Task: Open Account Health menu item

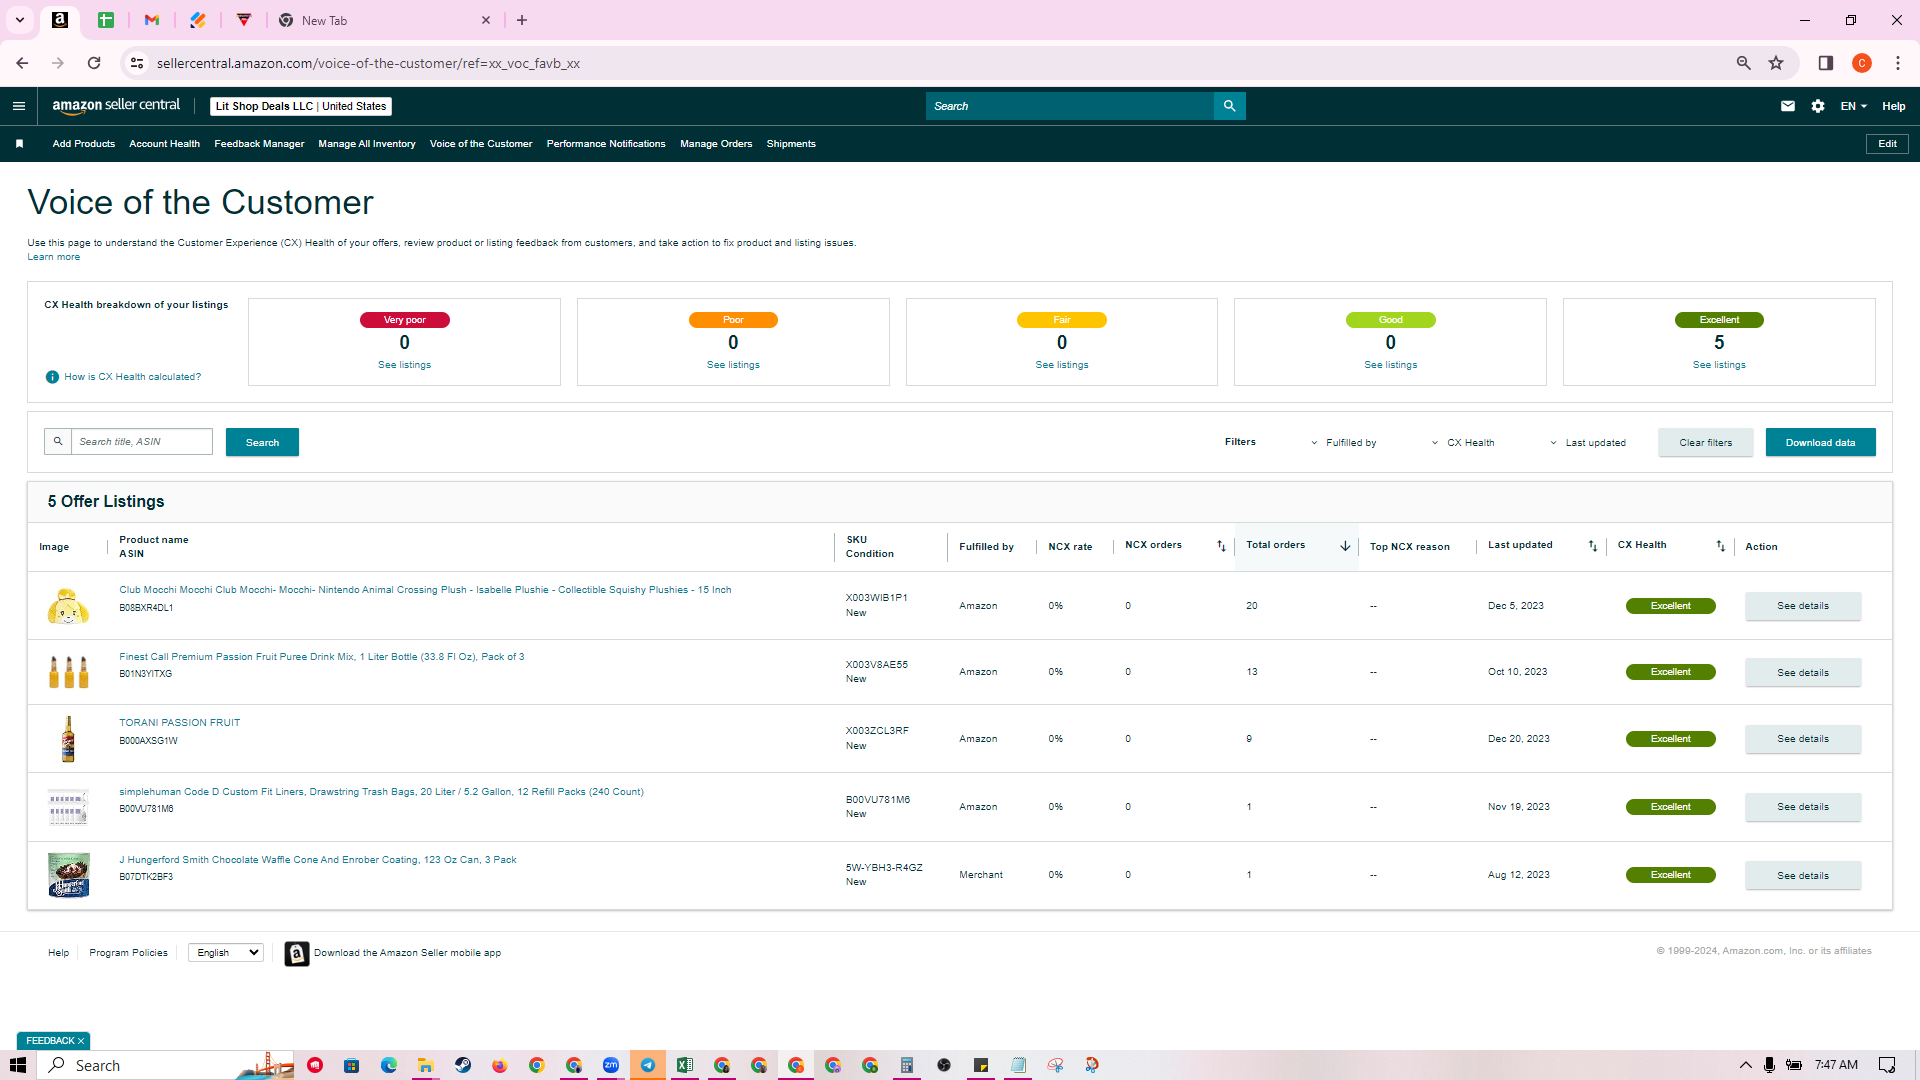Action: click(x=164, y=144)
